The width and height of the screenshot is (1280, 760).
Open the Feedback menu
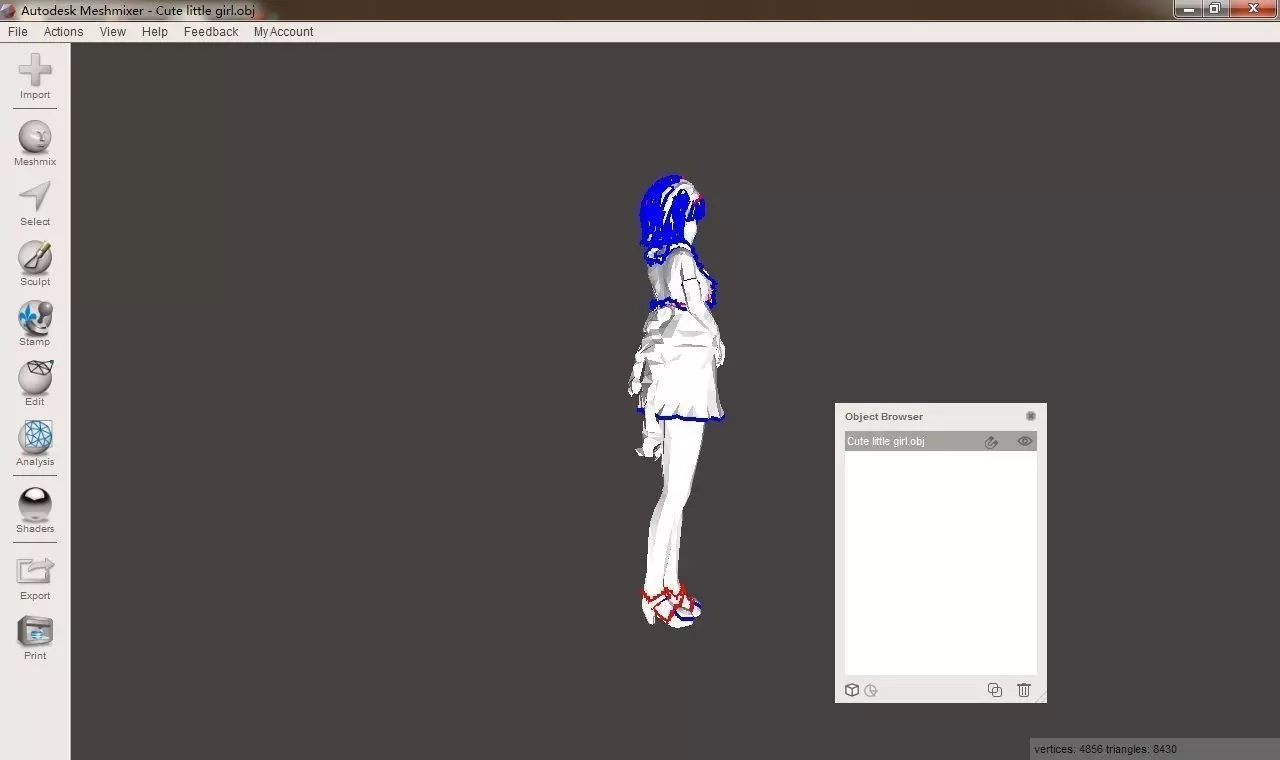pyautogui.click(x=211, y=32)
